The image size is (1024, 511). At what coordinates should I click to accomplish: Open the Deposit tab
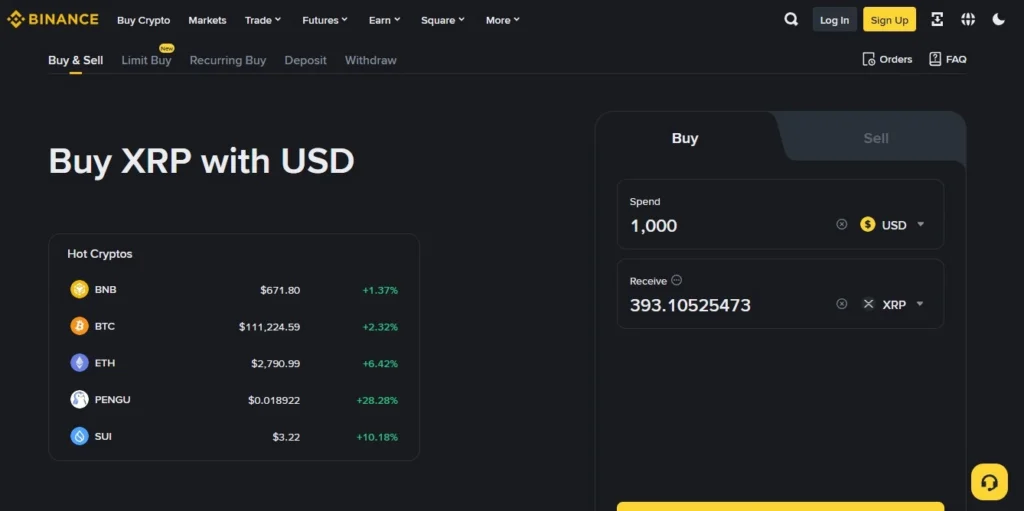pyautogui.click(x=306, y=60)
